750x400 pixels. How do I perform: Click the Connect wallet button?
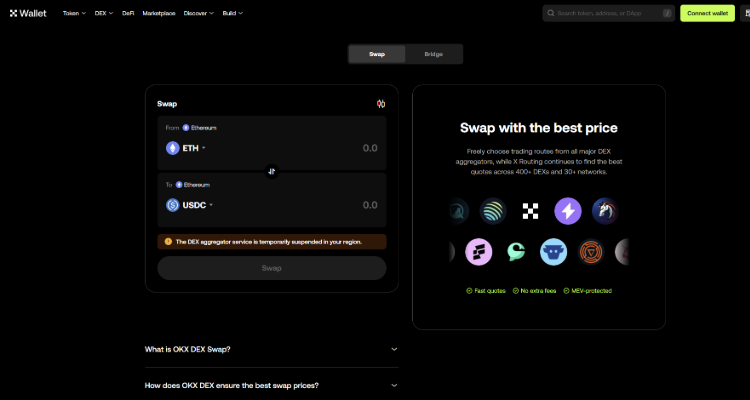click(707, 13)
